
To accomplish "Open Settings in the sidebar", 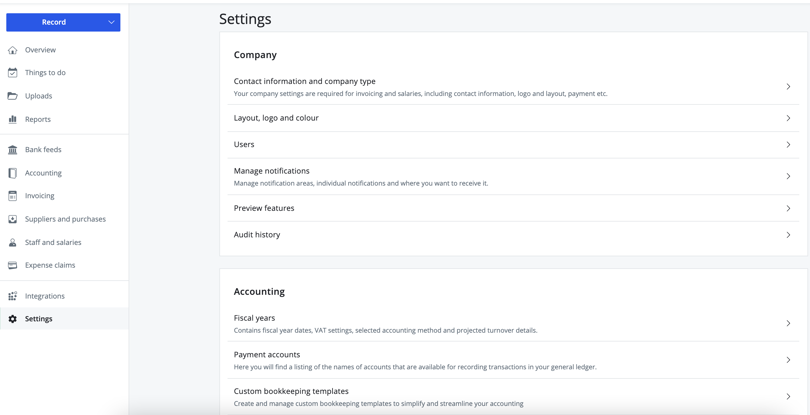I will (39, 319).
